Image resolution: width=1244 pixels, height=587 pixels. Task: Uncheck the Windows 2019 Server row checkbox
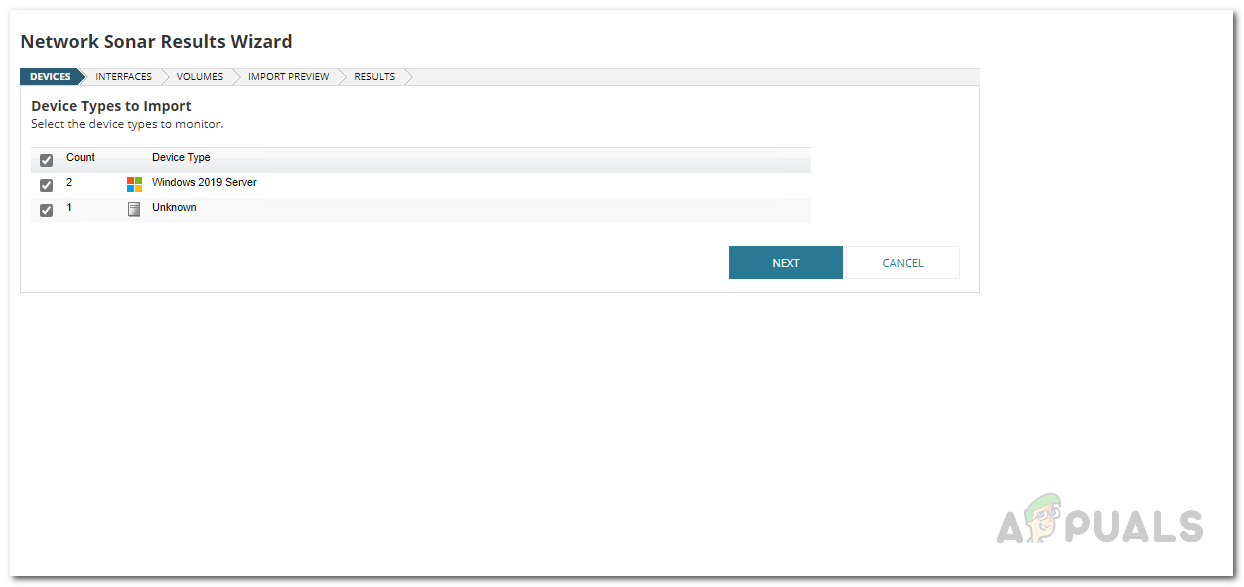[x=46, y=185]
